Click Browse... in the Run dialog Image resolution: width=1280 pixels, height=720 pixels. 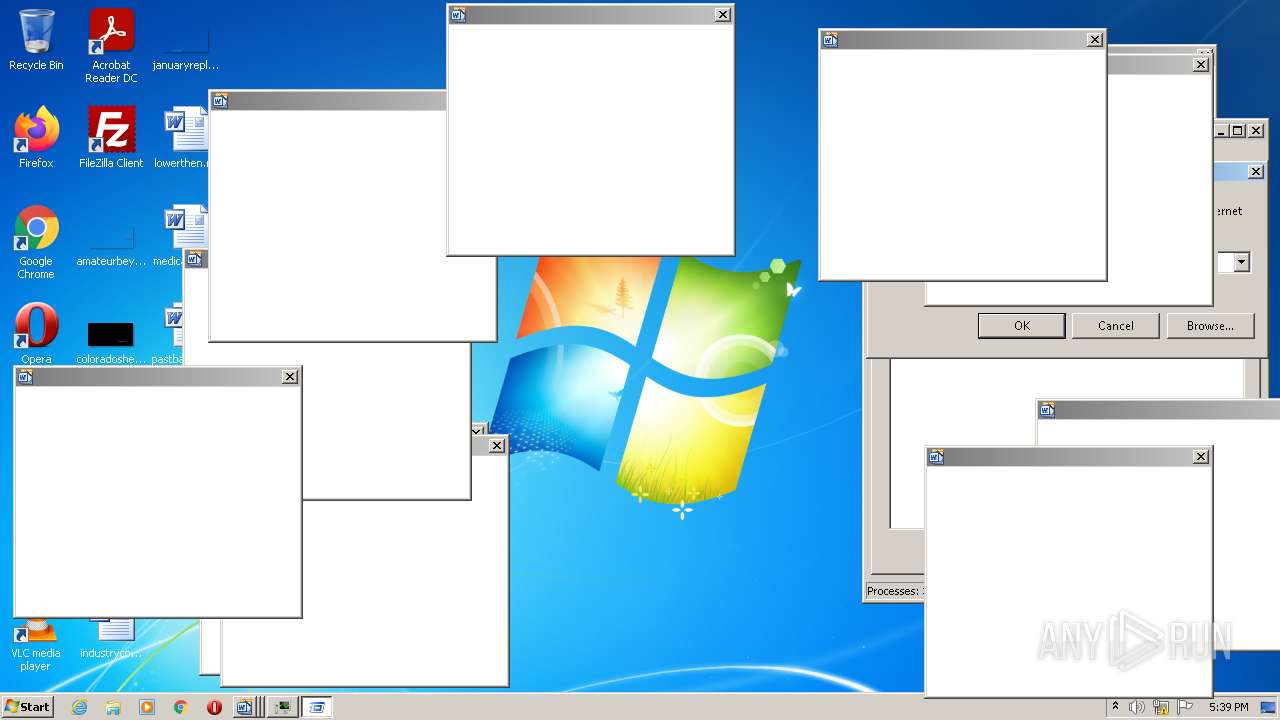pos(1210,325)
